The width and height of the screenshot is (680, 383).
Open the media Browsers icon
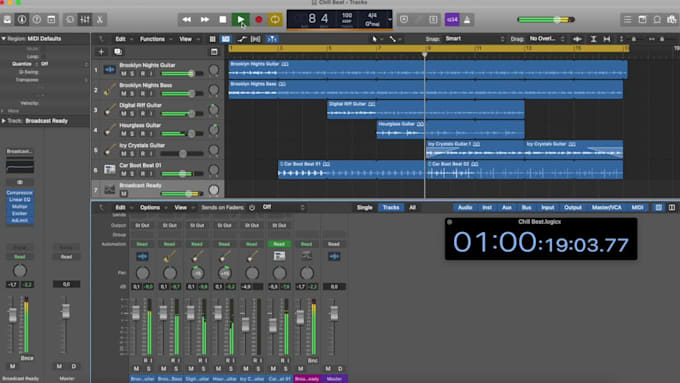(672, 20)
